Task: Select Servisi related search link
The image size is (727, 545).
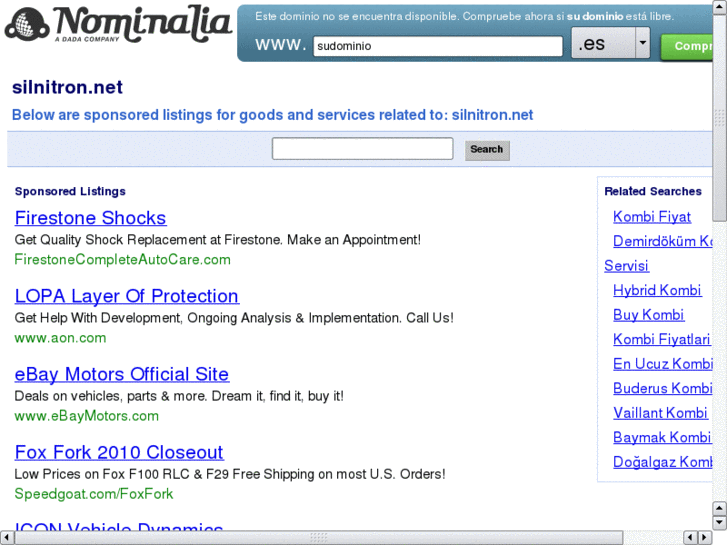Action: [x=626, y=266]
